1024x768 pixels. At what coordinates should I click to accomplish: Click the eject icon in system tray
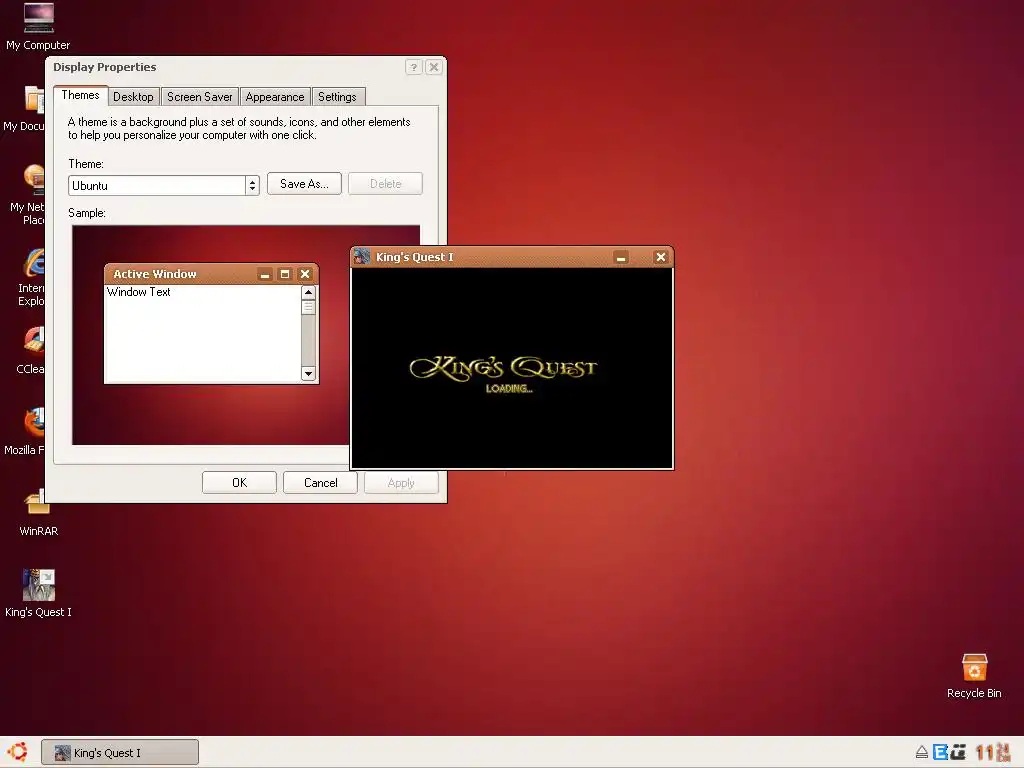(921, 753)
